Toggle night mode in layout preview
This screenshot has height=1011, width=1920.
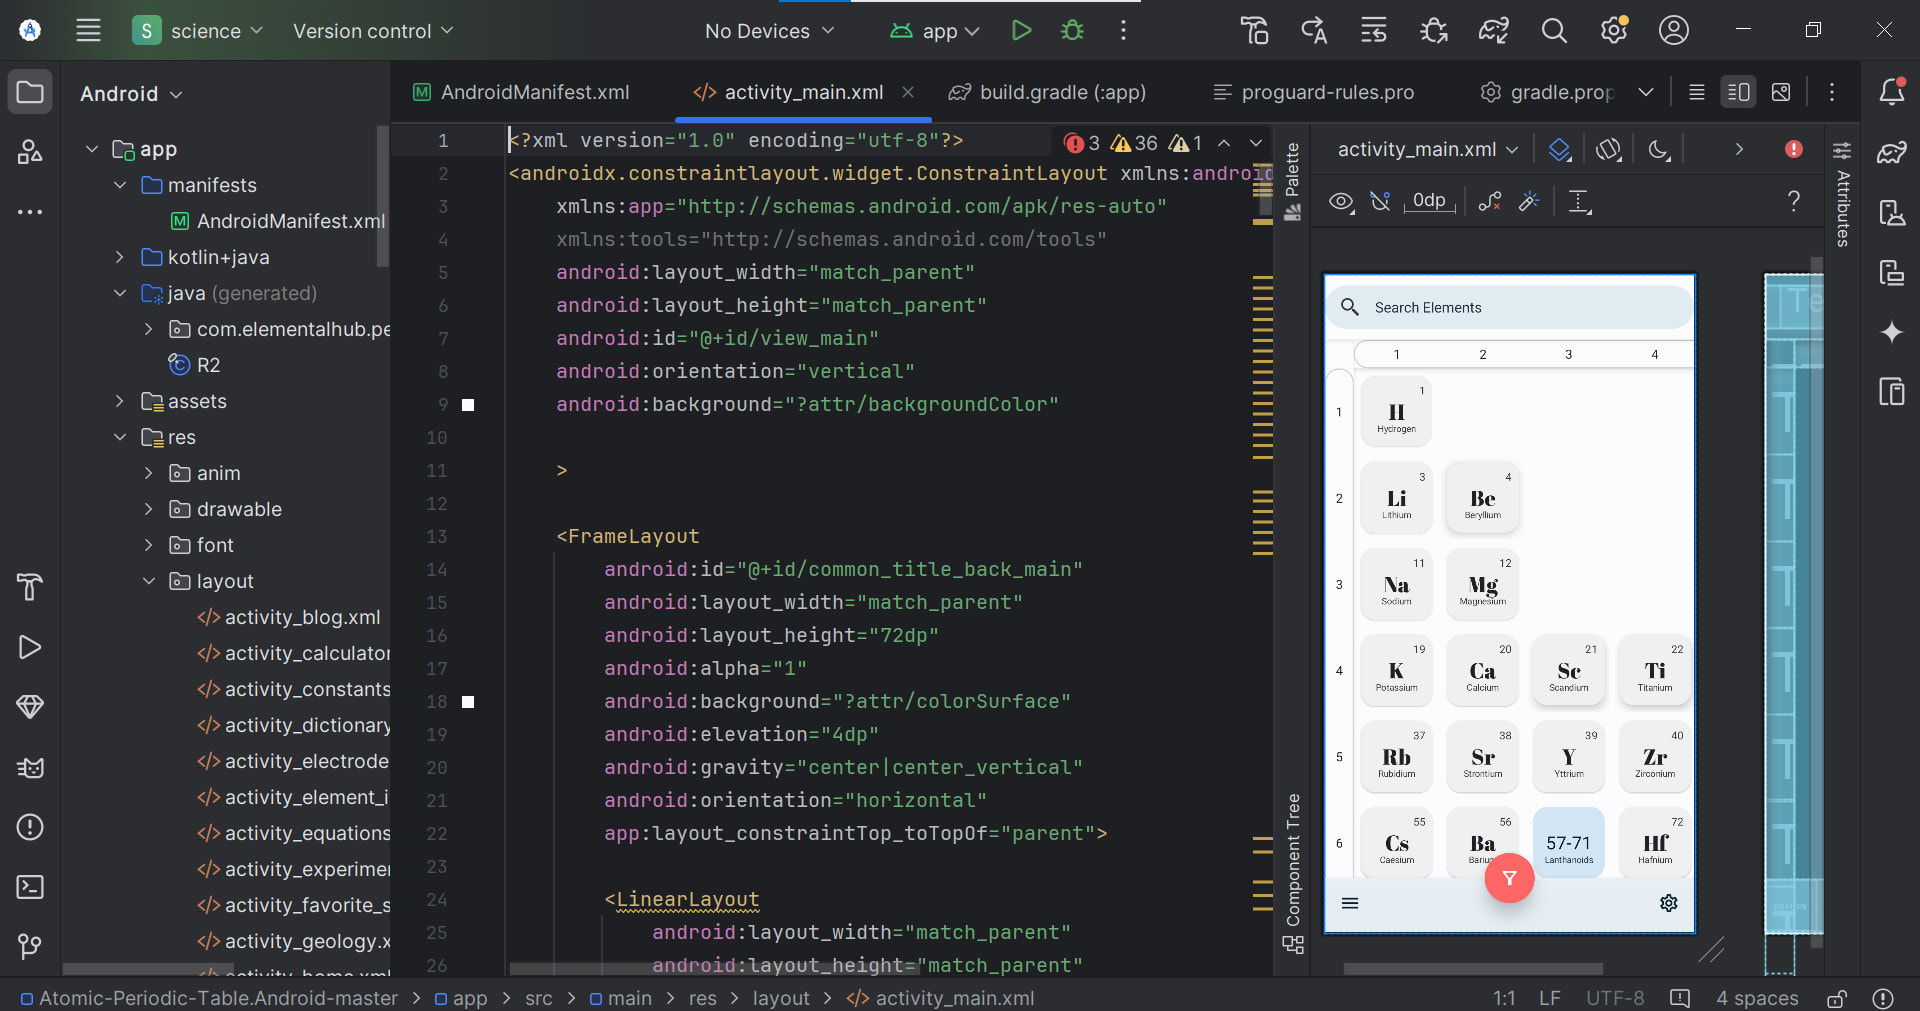click(x=1659, y=150)
